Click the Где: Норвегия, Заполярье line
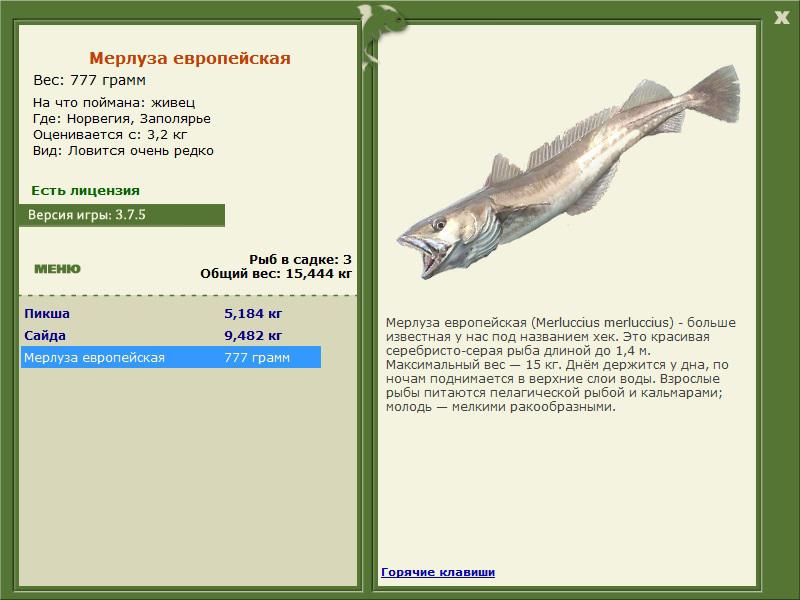The image size is (800, 600). [x=121, y=119]
